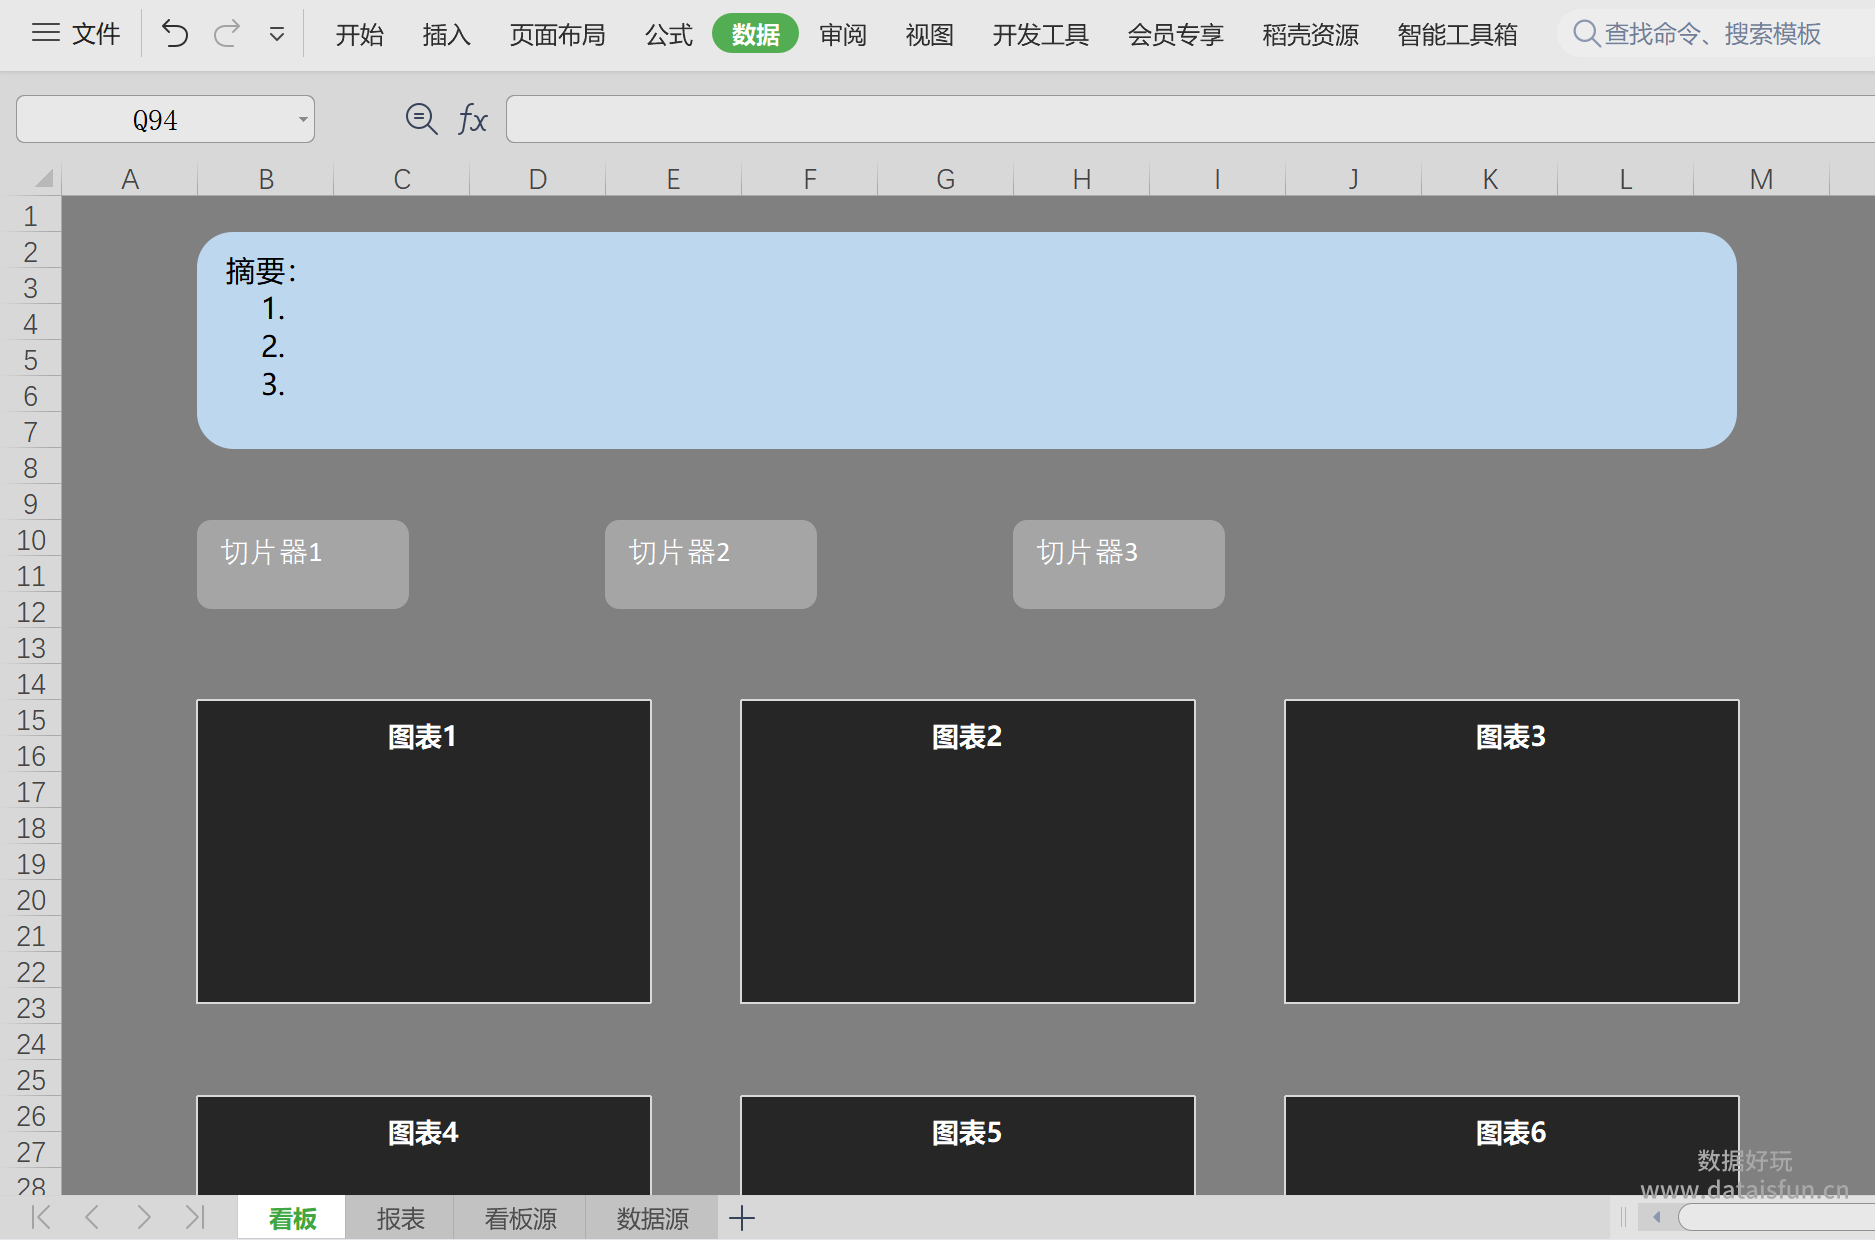Select column A header
This screenshot has height=1240, width=1875.
[x=130, y=179]
